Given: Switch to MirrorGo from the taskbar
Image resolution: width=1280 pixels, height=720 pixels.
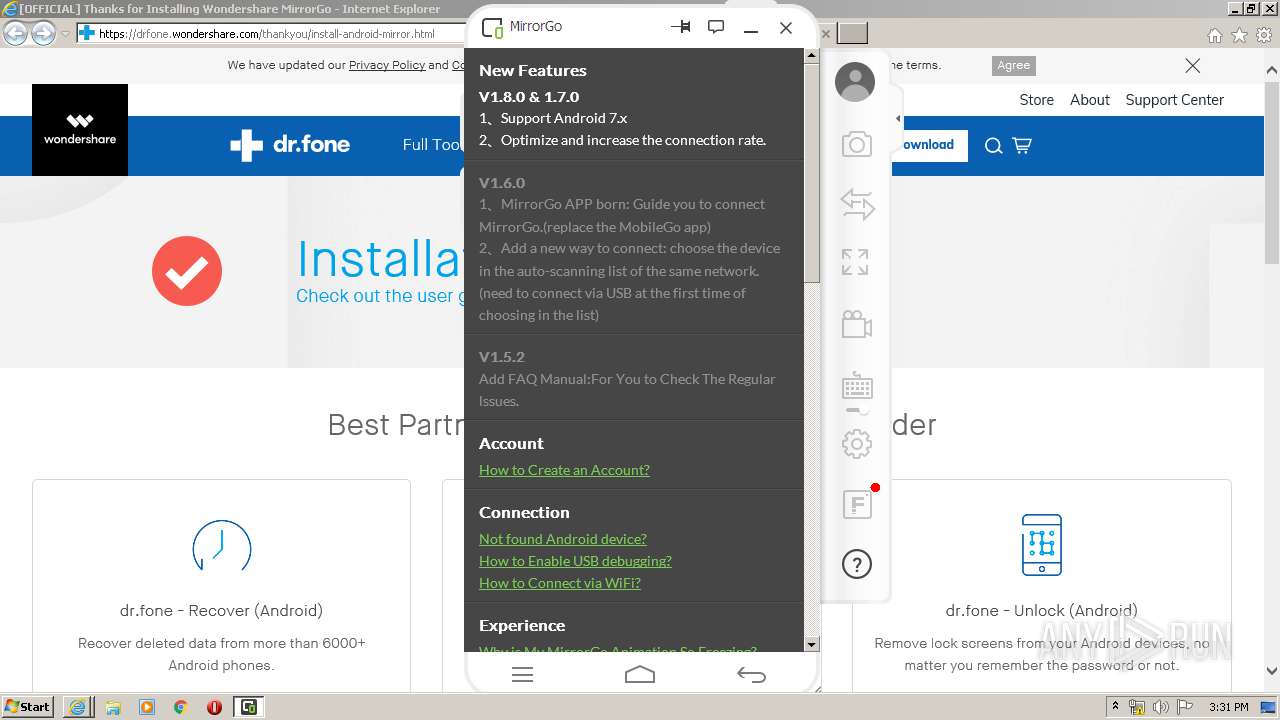Looking at the screenshot, I should (x=248, y=707).
